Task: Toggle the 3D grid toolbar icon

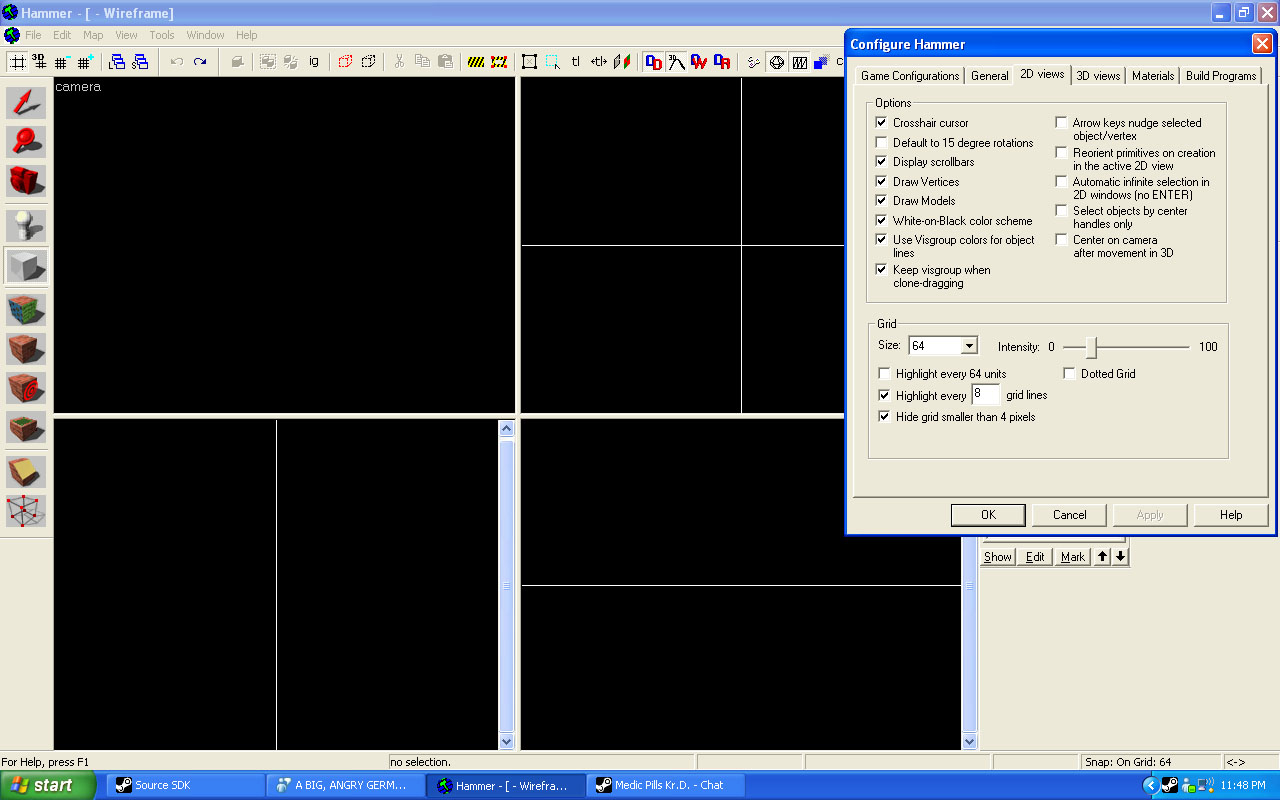Action: point(39,62)
